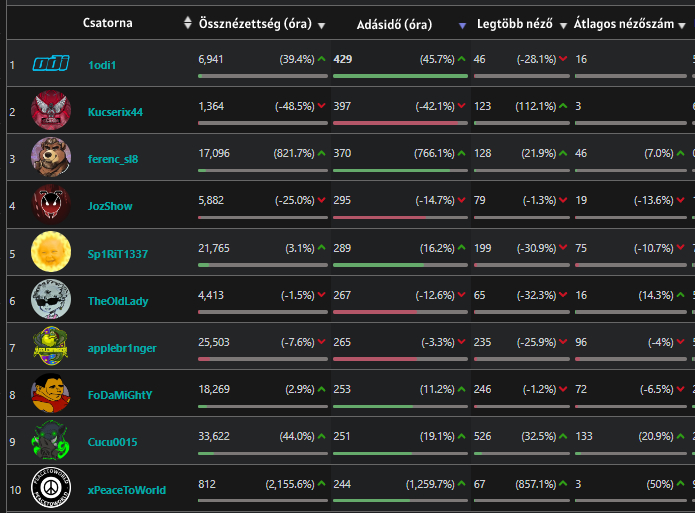
Task: Visit the Sp1RiT1337 channel page
Action: (117, 254)
